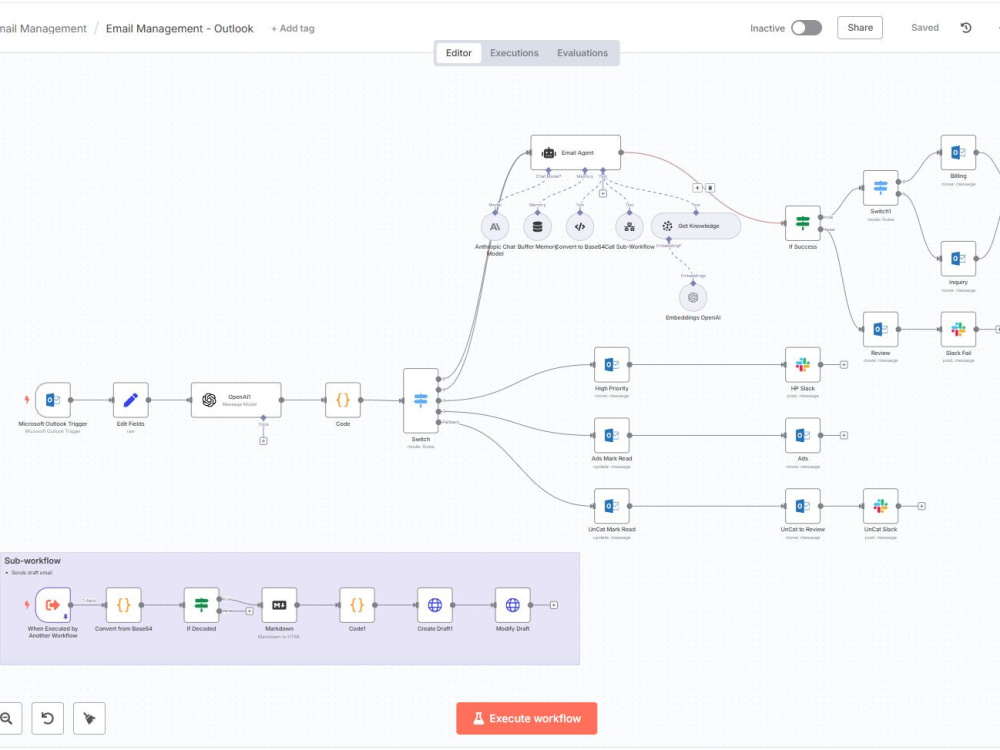Viewport: 1000px width, 750px height.
Task: Click the tidy up workflow broom button
Action: [89, 719]
